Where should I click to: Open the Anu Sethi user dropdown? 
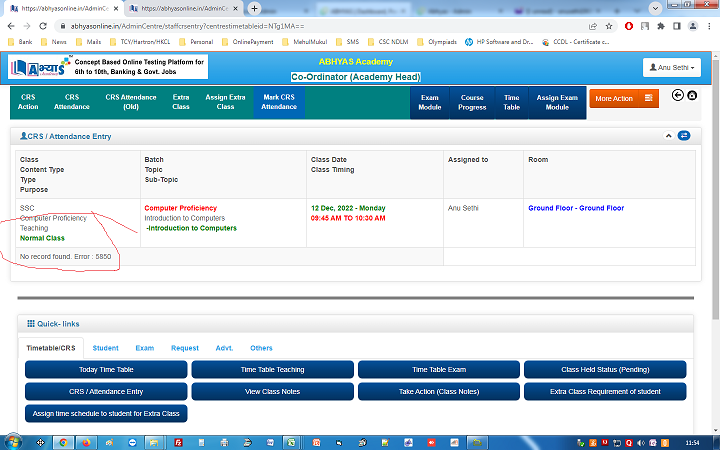pos(678,68)
